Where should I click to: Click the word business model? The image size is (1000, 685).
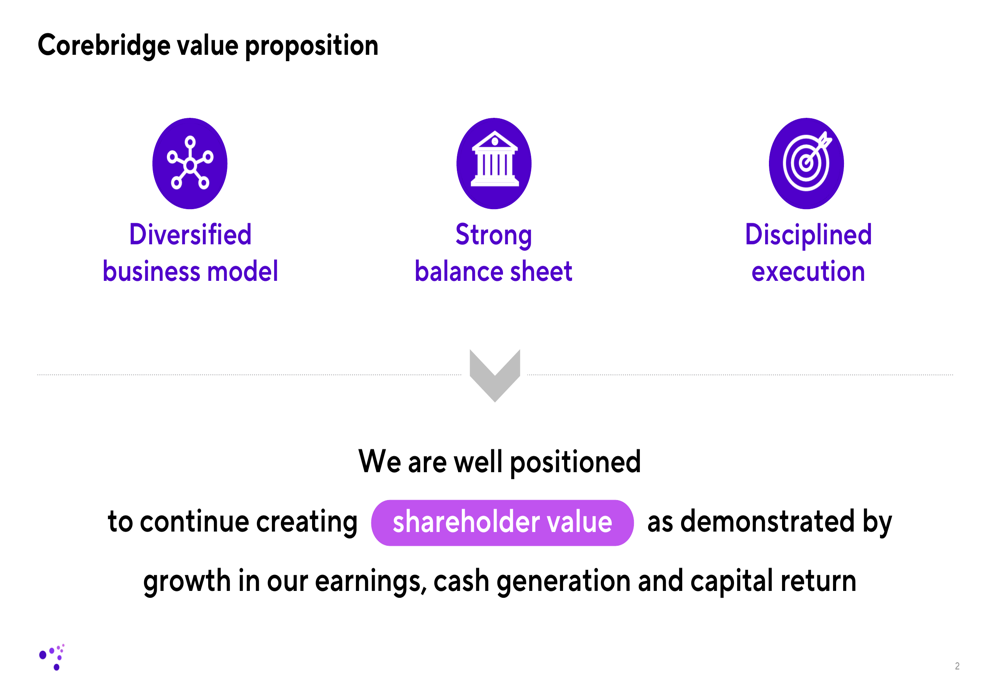pyautogui.click(x=190, y=272)
